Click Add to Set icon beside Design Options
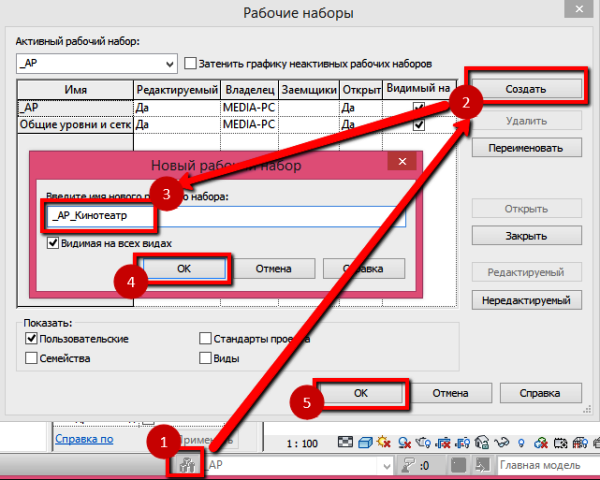The image size is (600, 480). coord(482,465)
